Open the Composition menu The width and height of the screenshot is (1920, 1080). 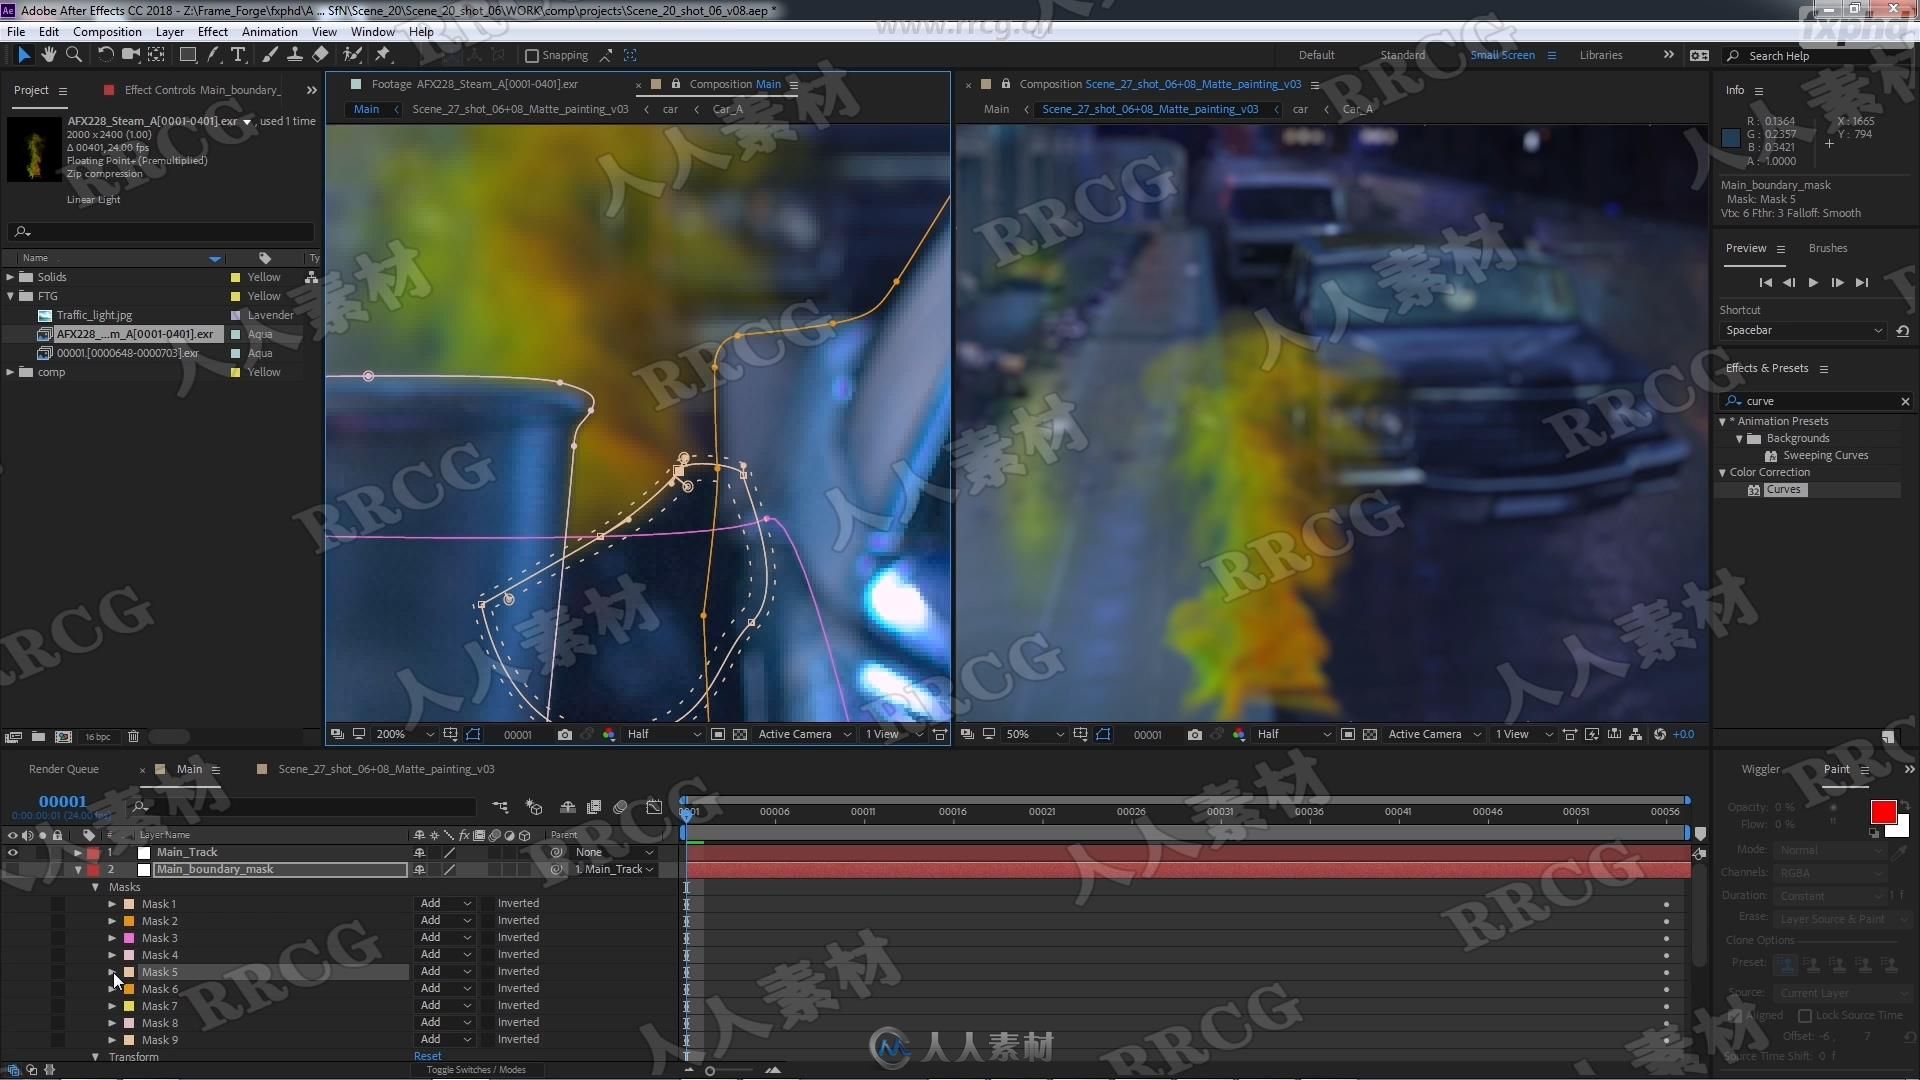107,32
